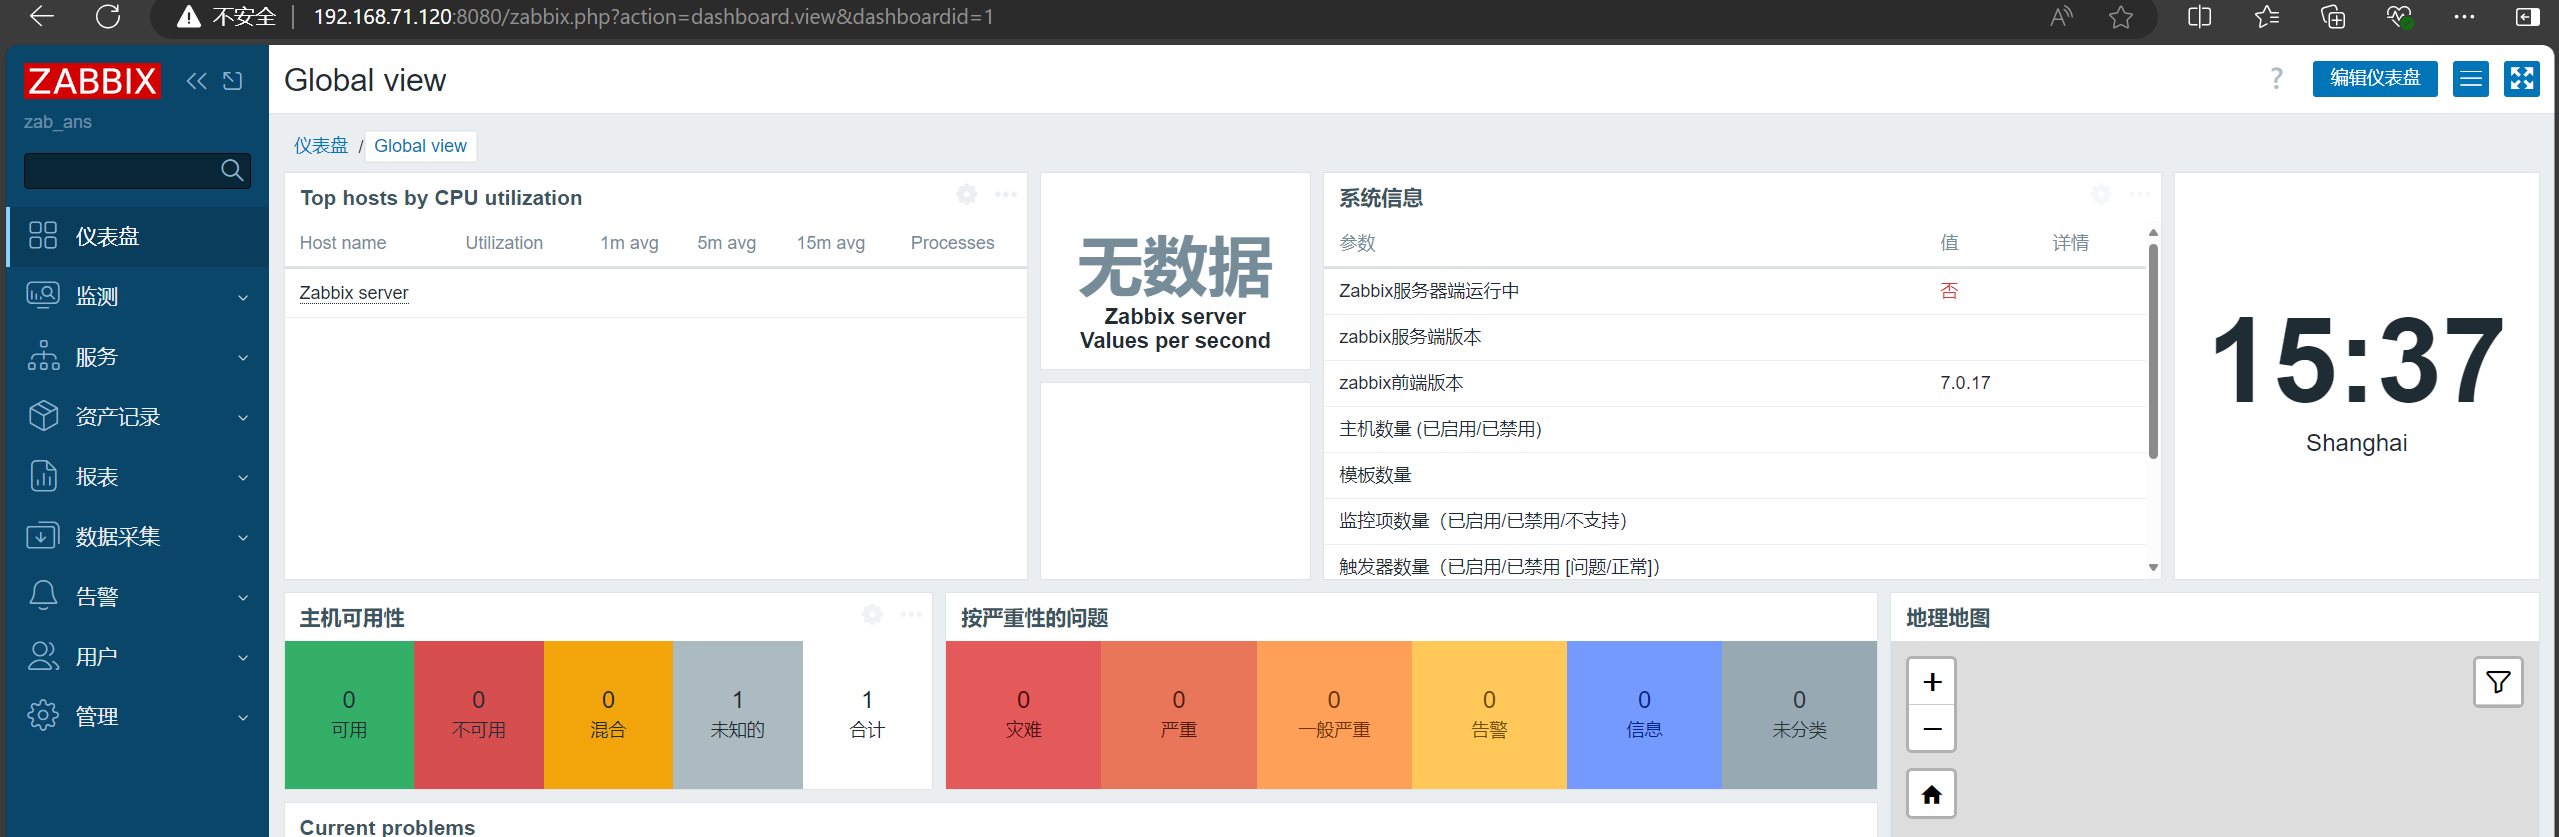
Task: Expand the 服务 menu chevron
Action: click(x=243, y=358)
